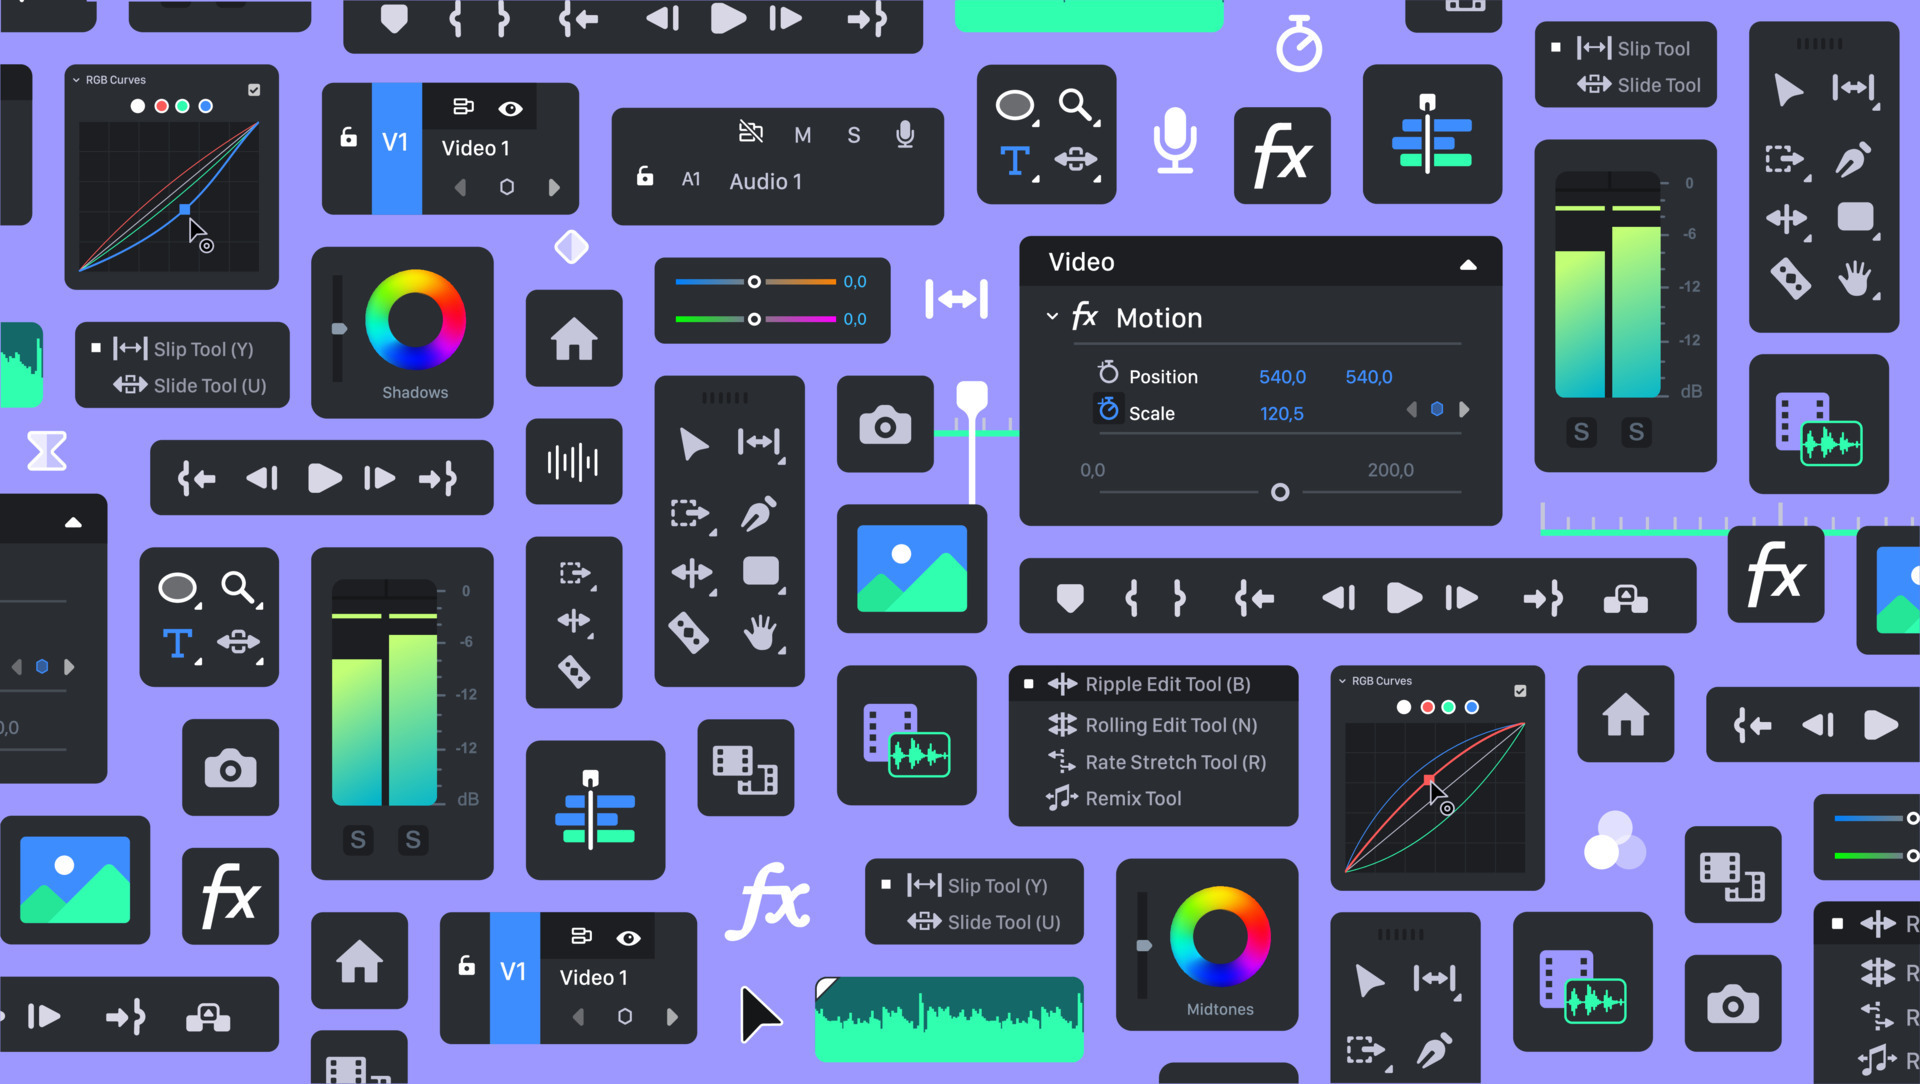The height and width of the screenshot is (1084, 1920).
Task: Collapse the Video effects panel header
Action: 1468,263
